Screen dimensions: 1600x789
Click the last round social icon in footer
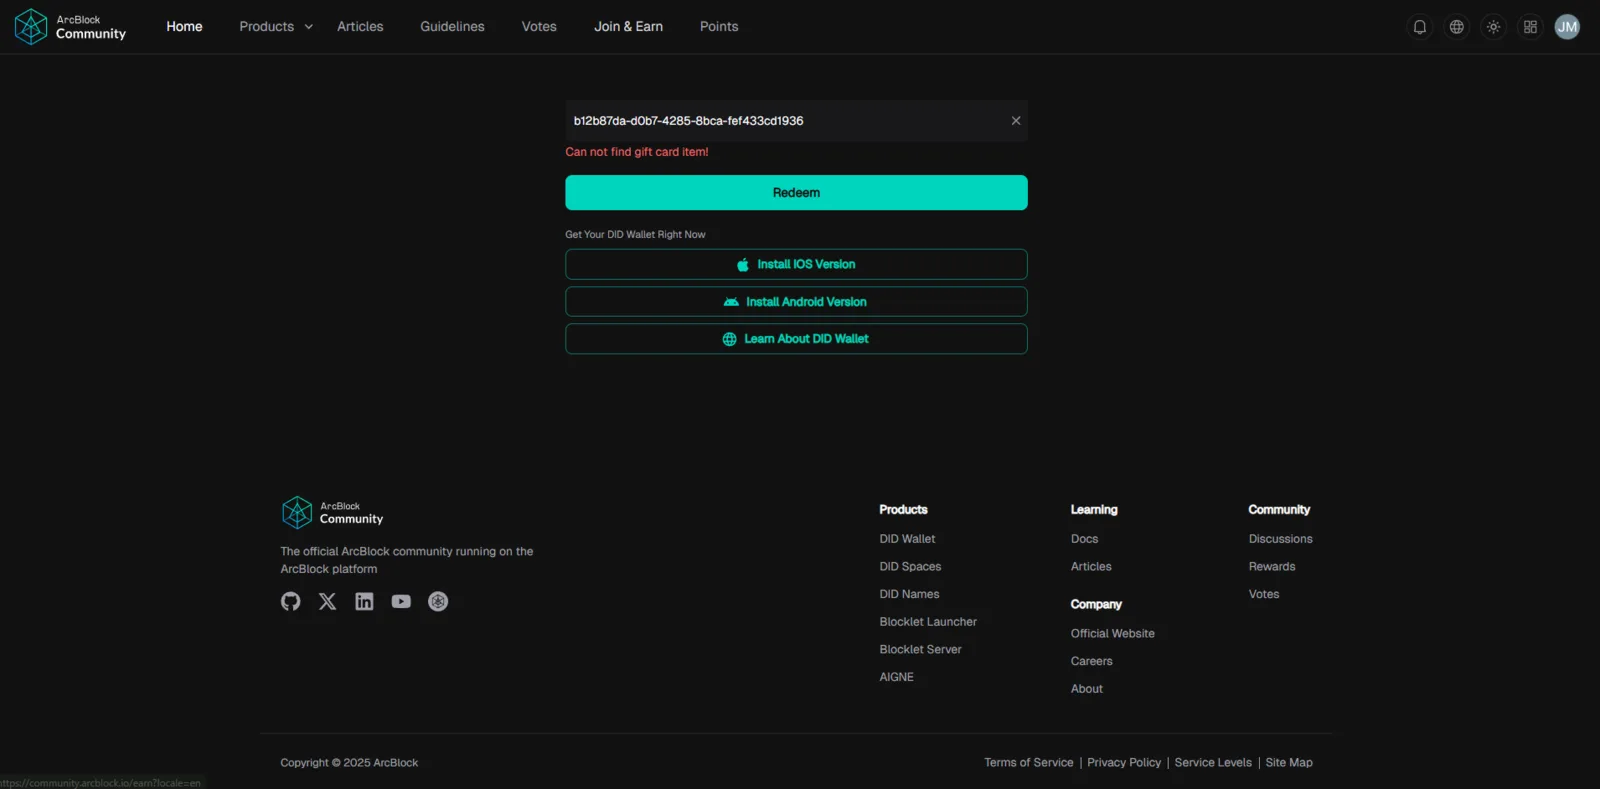tap(438, 601)
